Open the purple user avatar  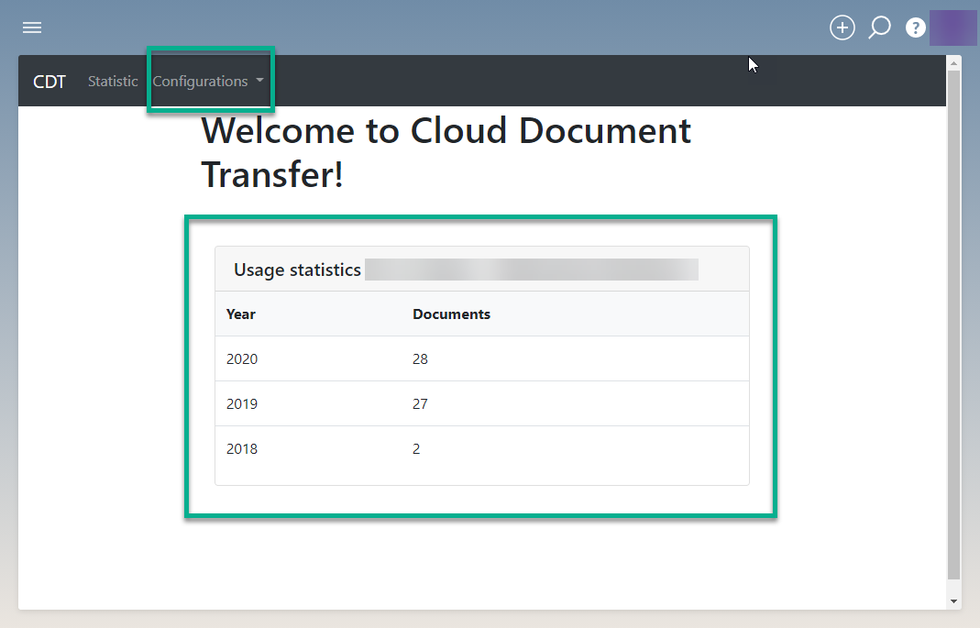pos(952,27)
